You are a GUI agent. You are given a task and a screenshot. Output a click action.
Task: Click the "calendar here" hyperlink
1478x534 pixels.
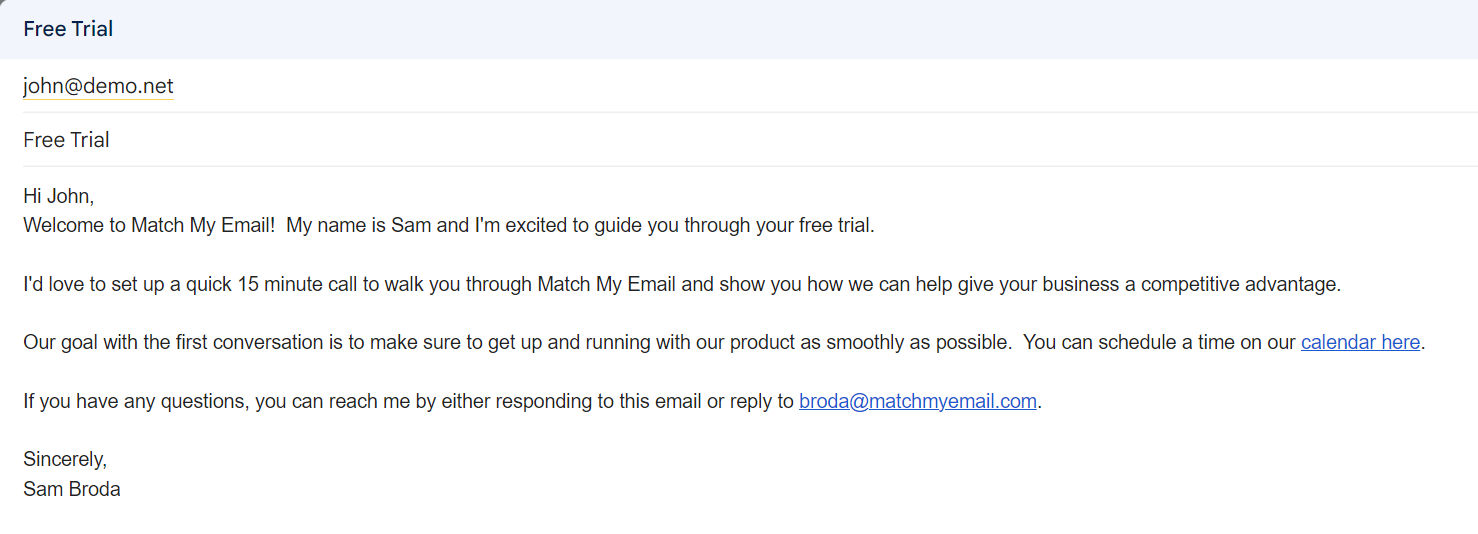pos(1360,343)
